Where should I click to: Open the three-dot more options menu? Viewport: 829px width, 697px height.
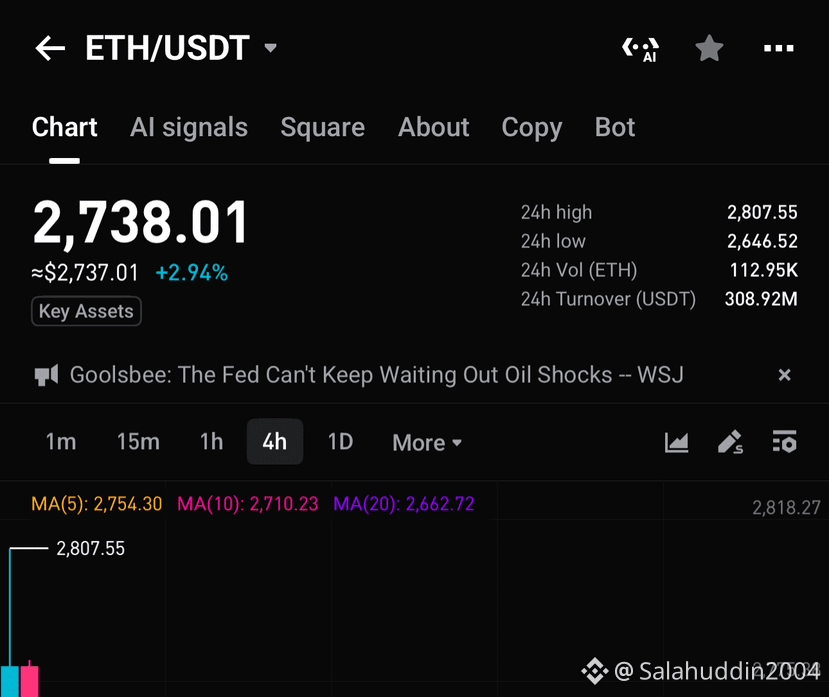[778, 48]
